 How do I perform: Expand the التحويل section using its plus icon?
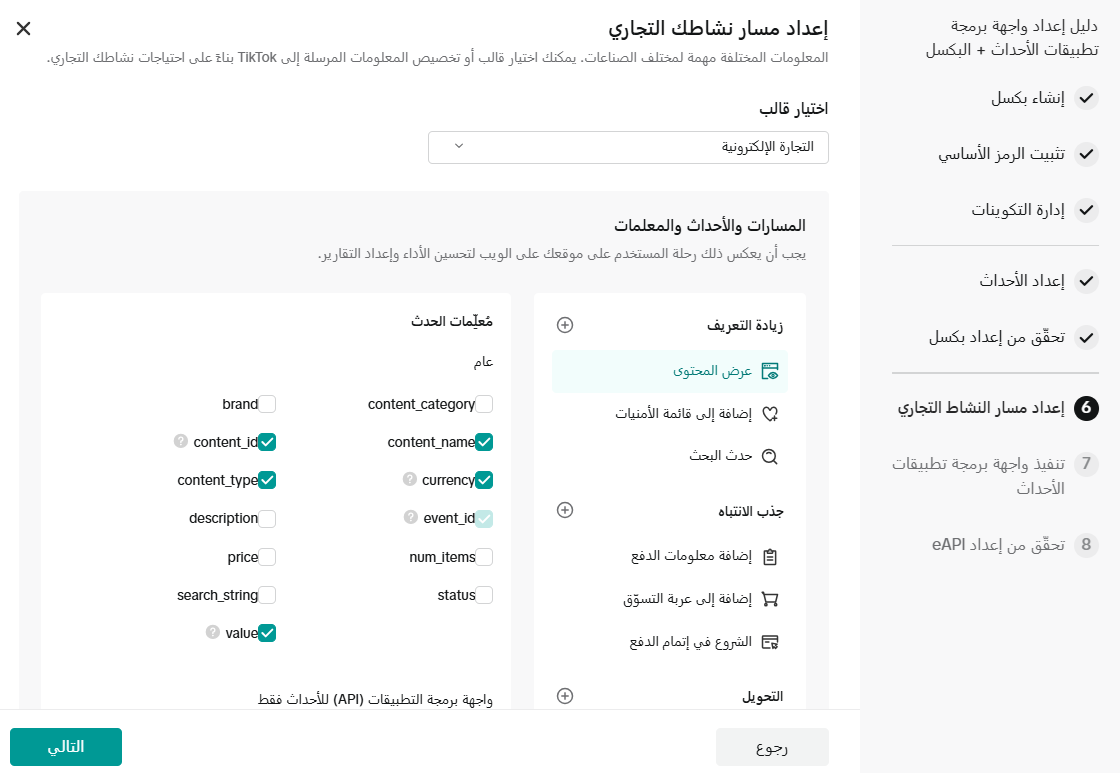(565, 695)
